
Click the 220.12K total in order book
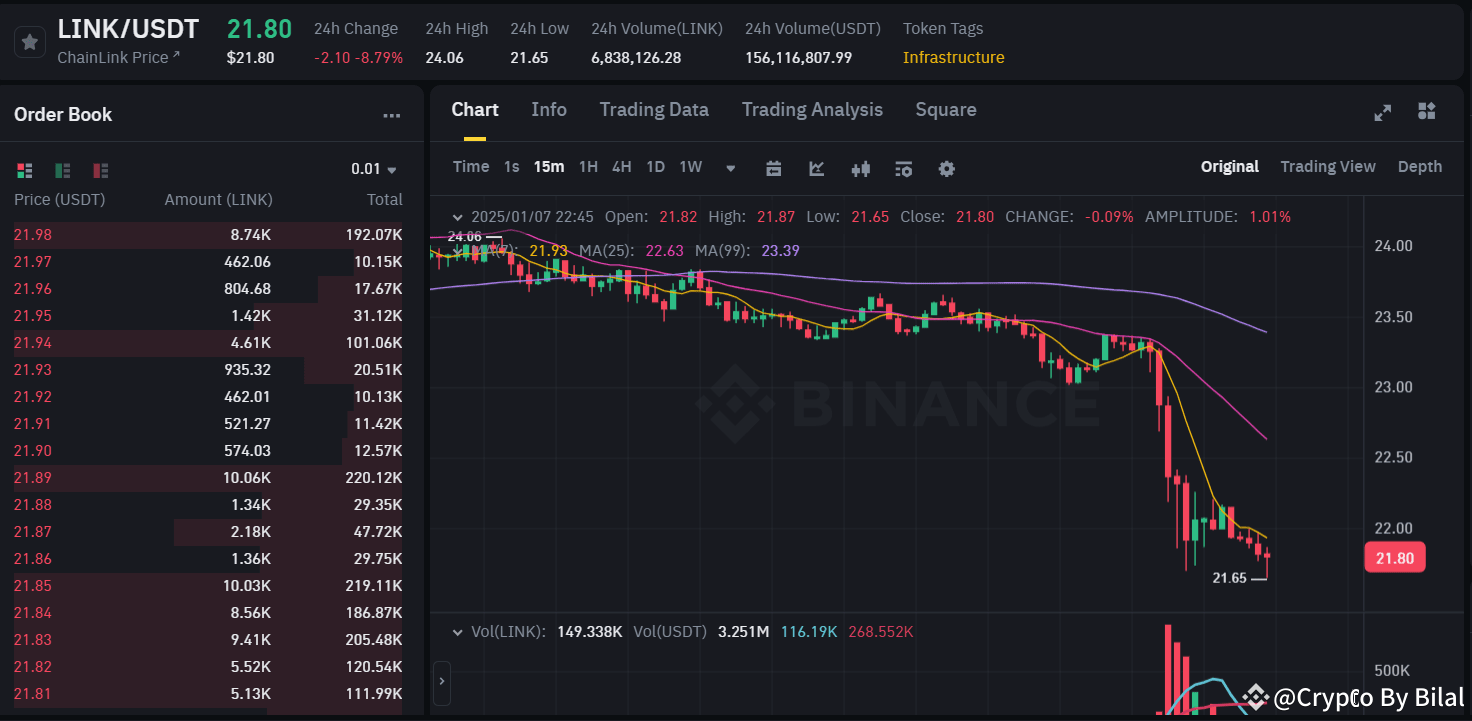[x=374, y=478]
